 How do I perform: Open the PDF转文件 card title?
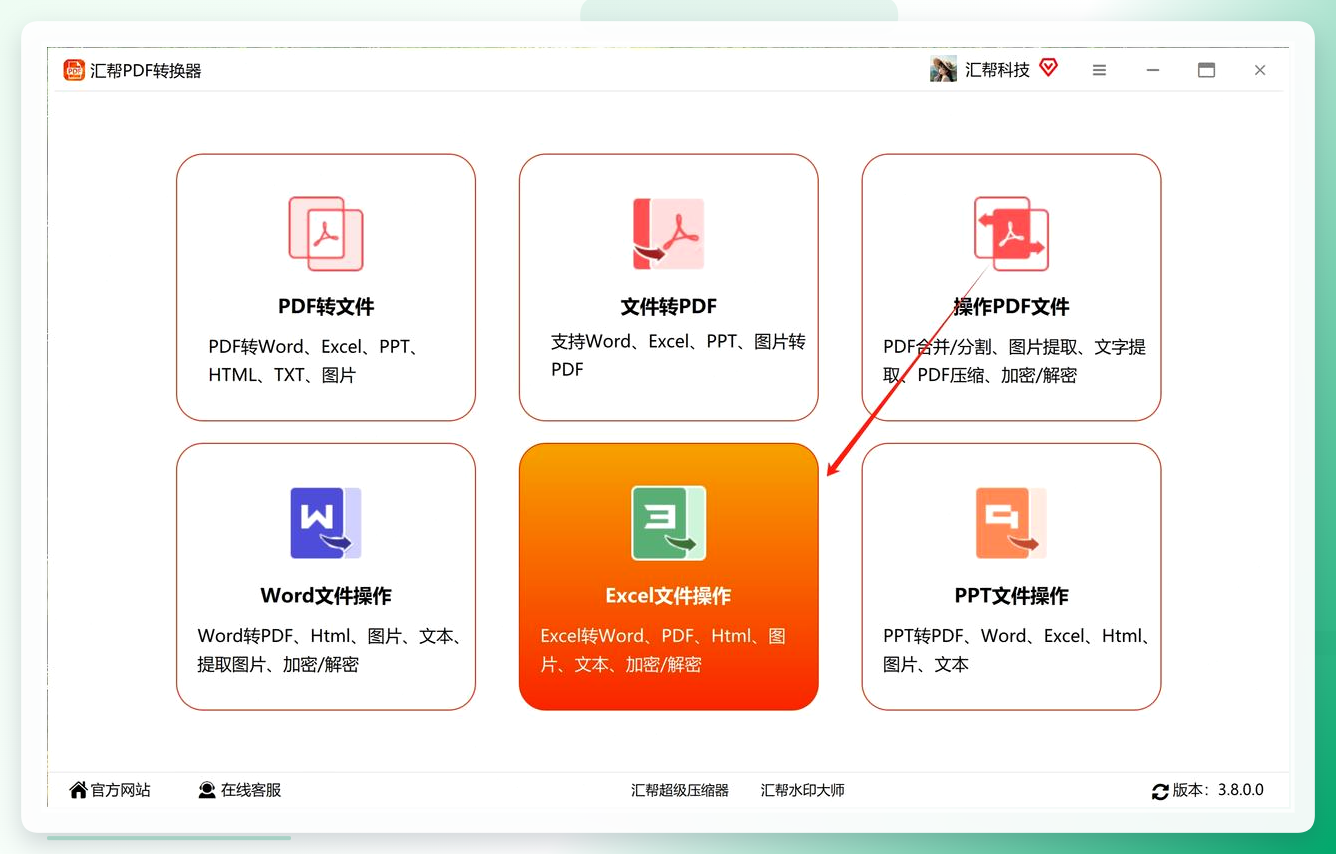point(326,307)
